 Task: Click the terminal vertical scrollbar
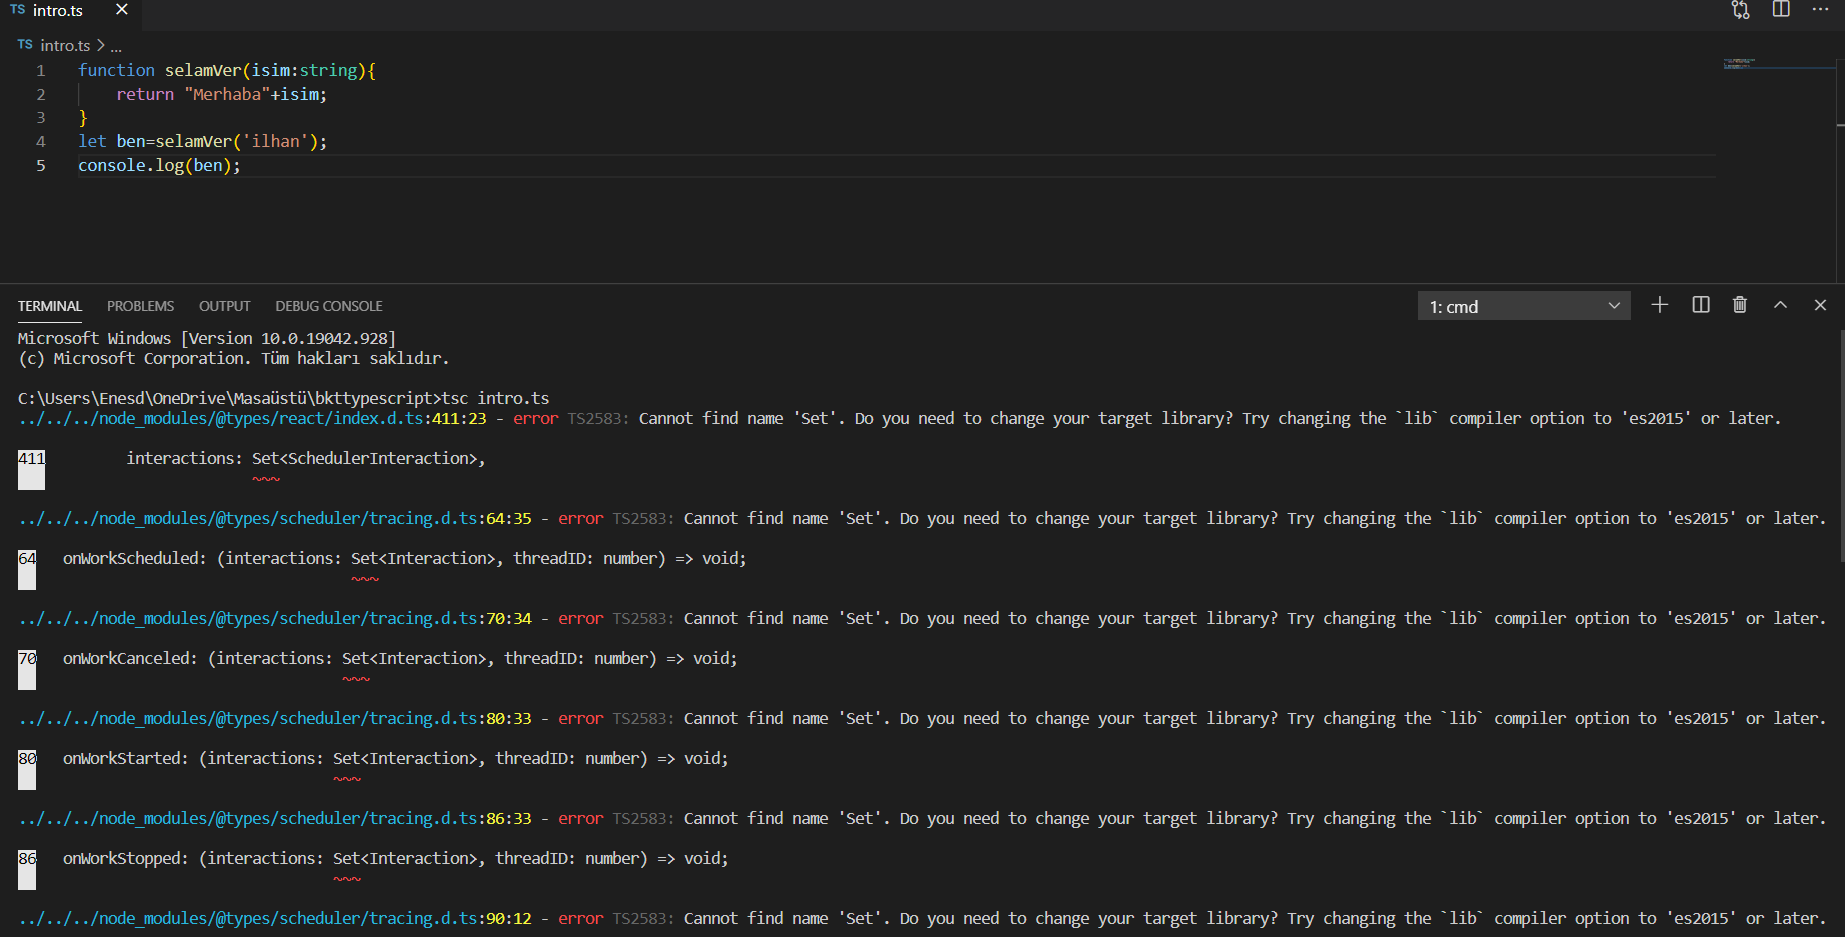click(x=1840, y=445)
